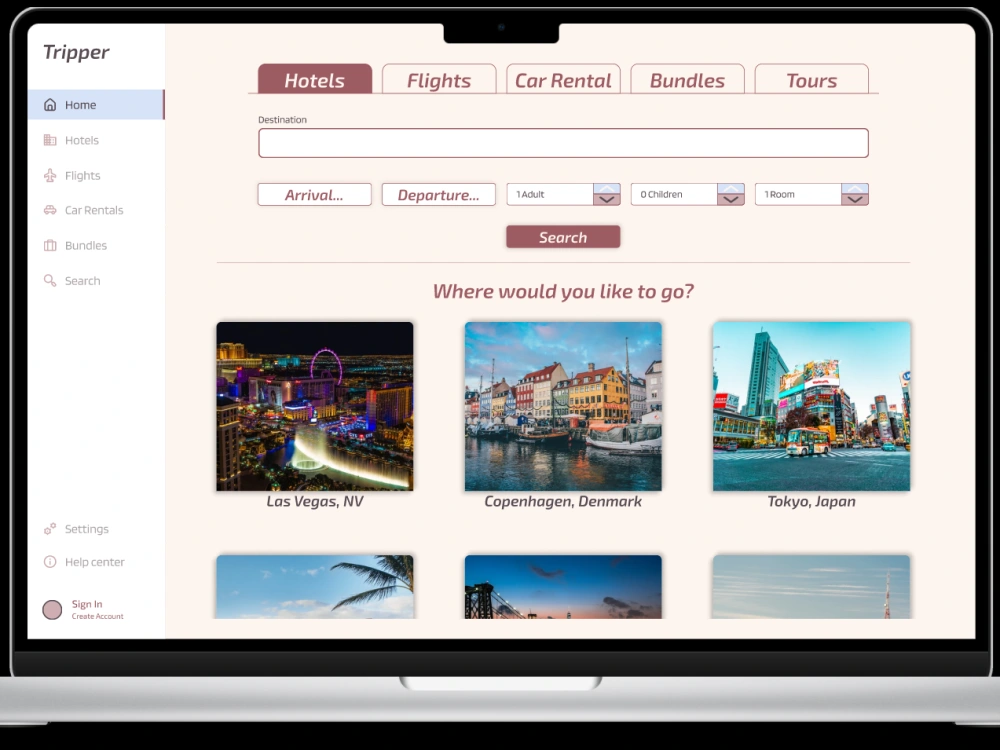
Task: Open the tower skyline photo card
Action: click(x=811, y=587)
